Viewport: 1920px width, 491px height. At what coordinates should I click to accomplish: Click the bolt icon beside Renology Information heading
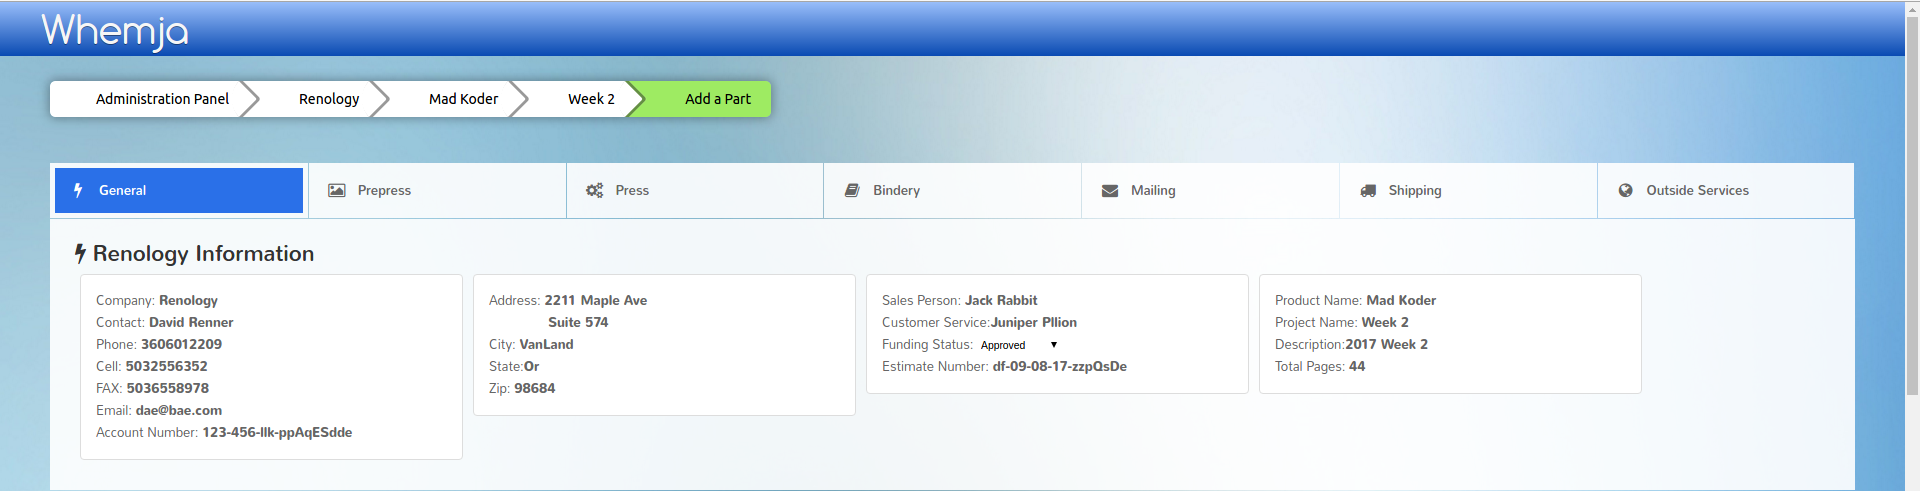pos(80,254)
